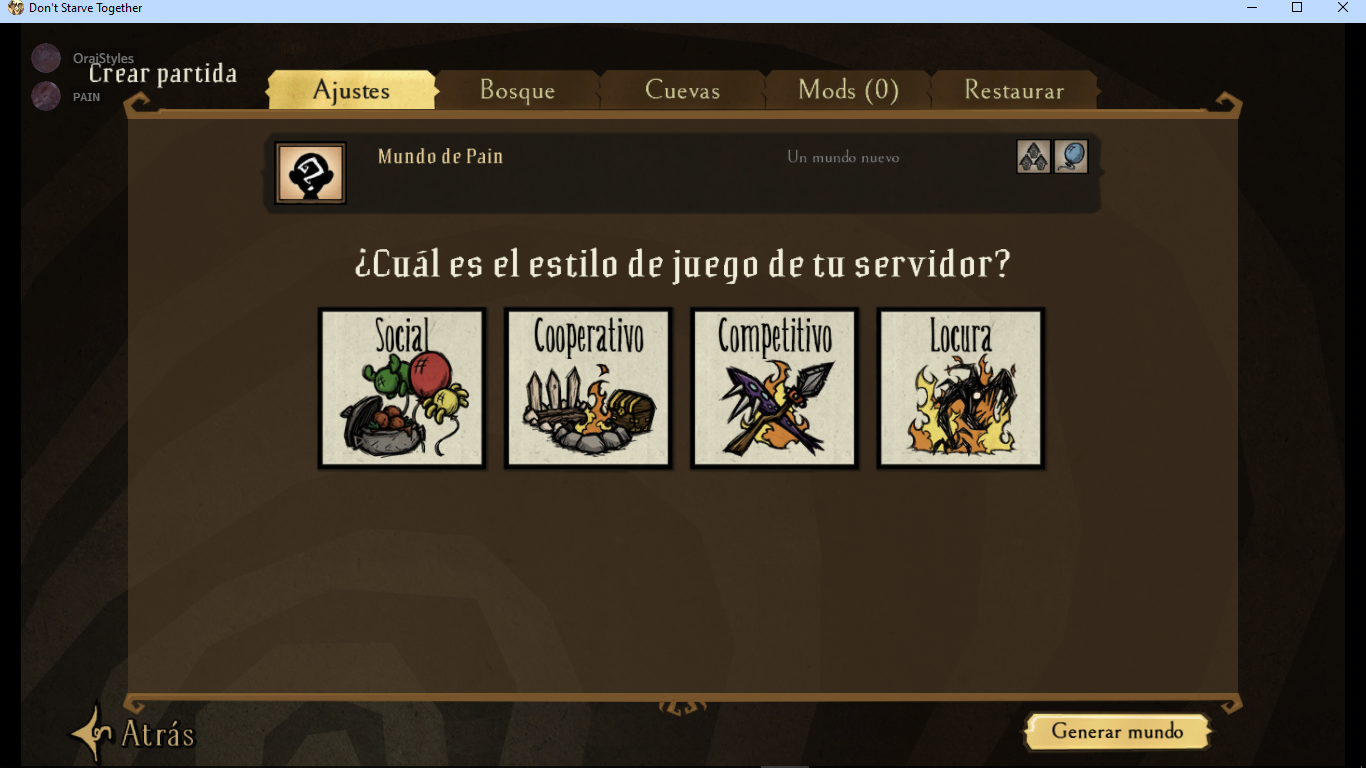Click the blue balloon icon

1071,157
